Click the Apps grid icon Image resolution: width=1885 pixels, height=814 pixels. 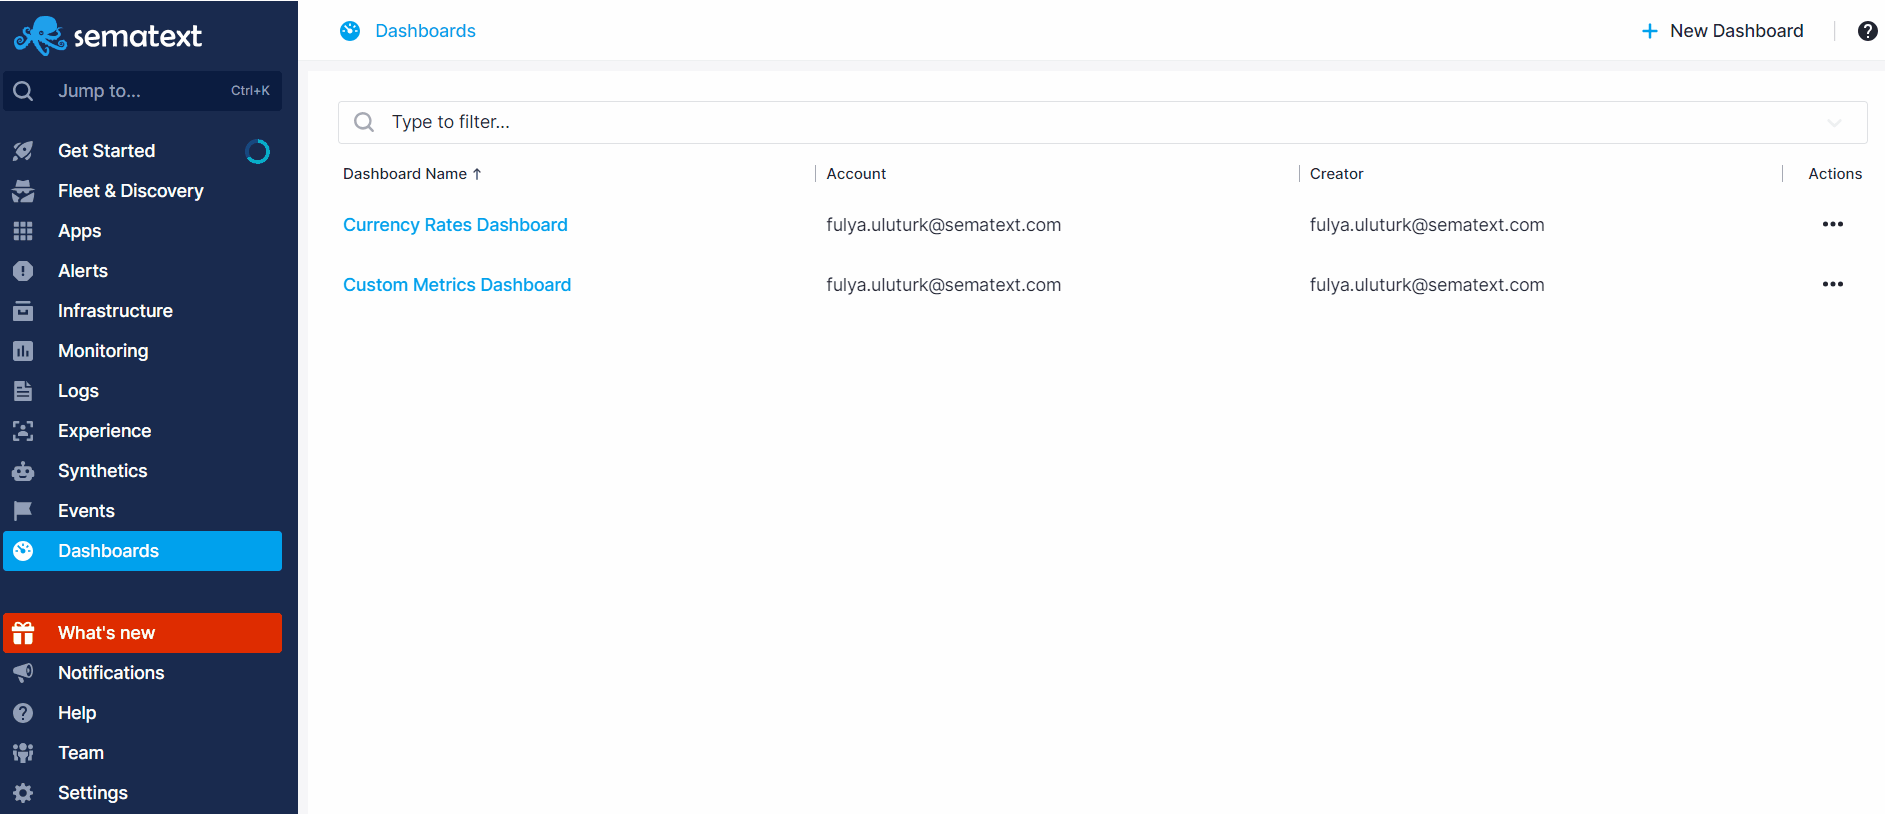(x=23, y=231)
